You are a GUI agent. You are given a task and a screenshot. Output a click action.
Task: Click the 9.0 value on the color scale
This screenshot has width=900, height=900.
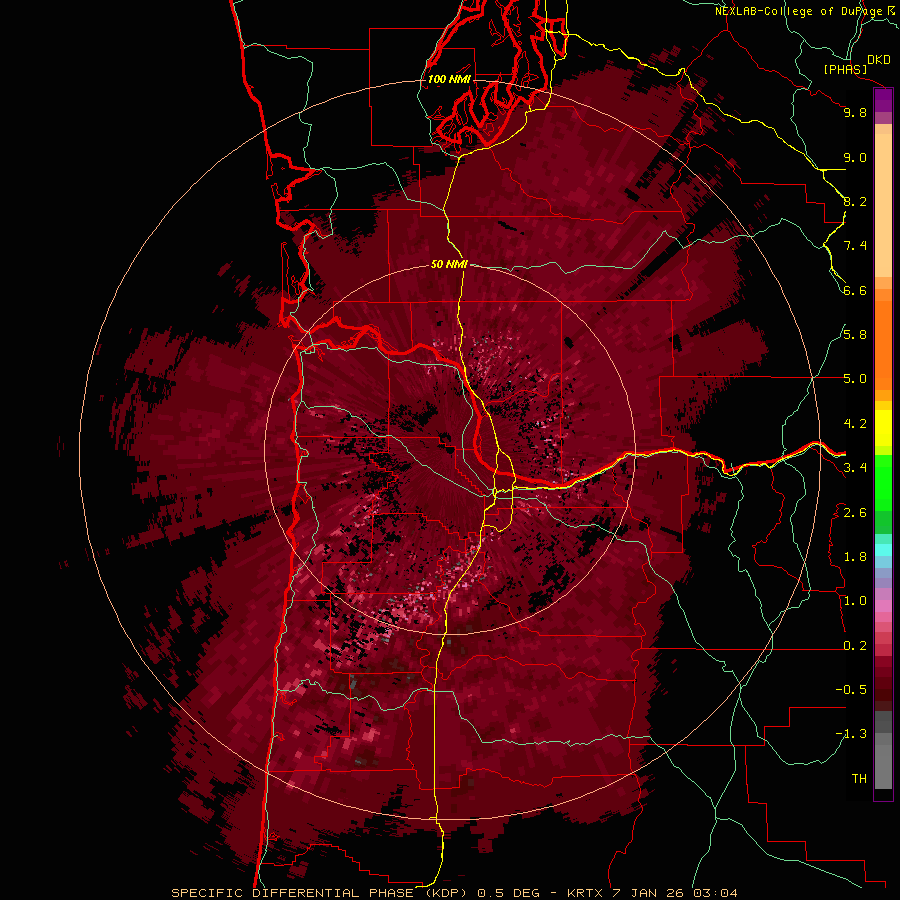point(855,157)
